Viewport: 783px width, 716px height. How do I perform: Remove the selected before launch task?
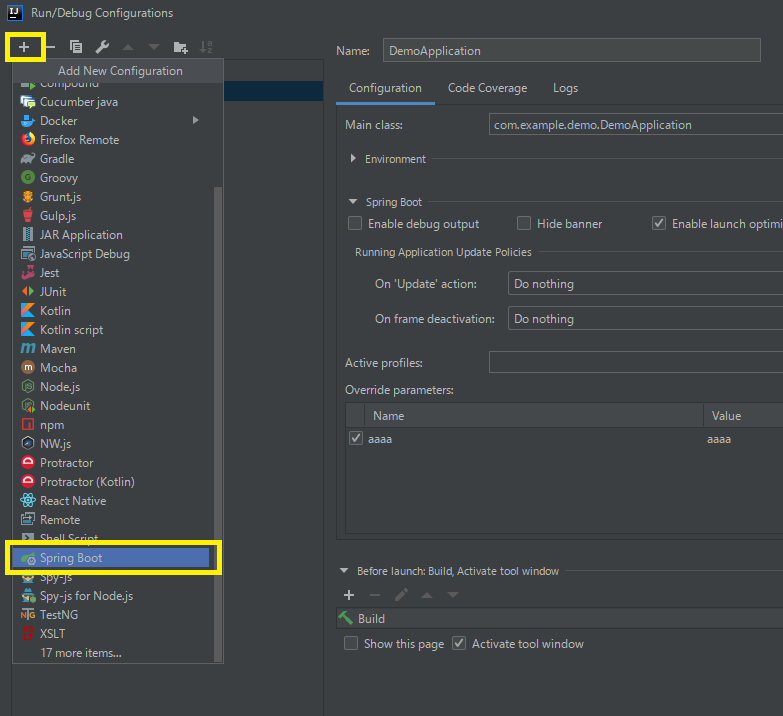375,595
